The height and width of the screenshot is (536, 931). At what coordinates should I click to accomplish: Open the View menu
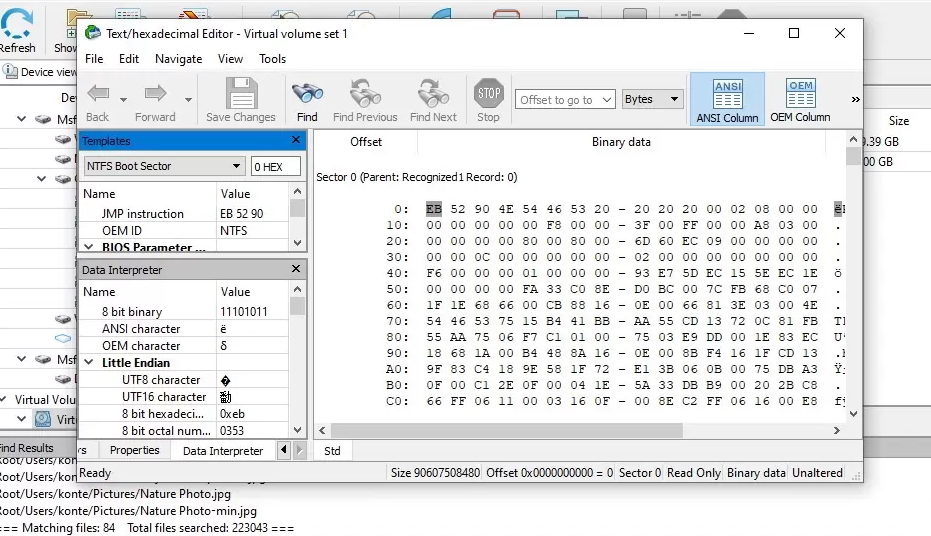[x=230, y=59]
